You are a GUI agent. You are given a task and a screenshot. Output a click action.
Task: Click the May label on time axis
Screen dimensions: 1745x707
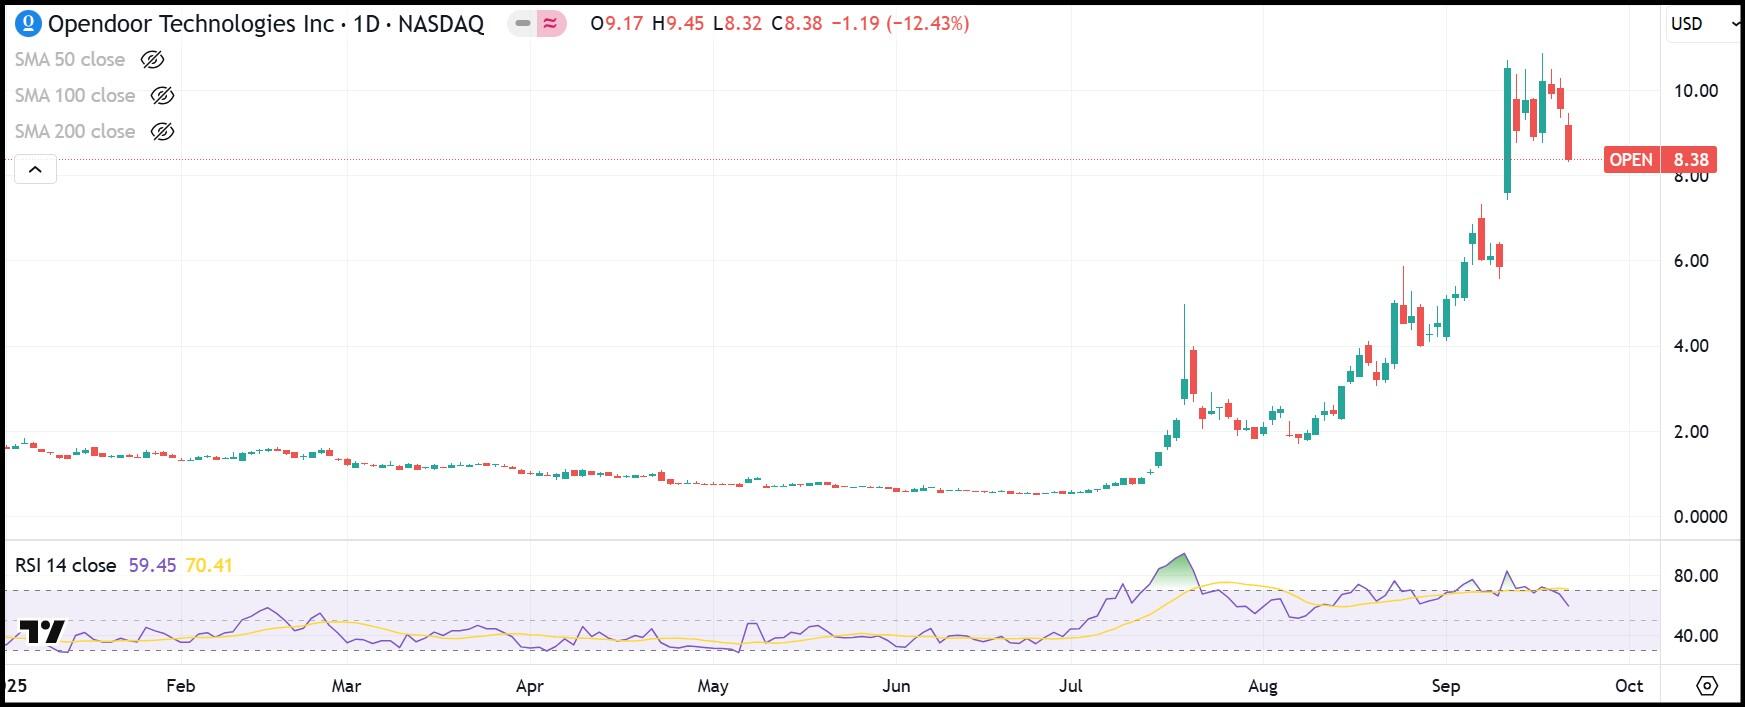click(713, 686)
